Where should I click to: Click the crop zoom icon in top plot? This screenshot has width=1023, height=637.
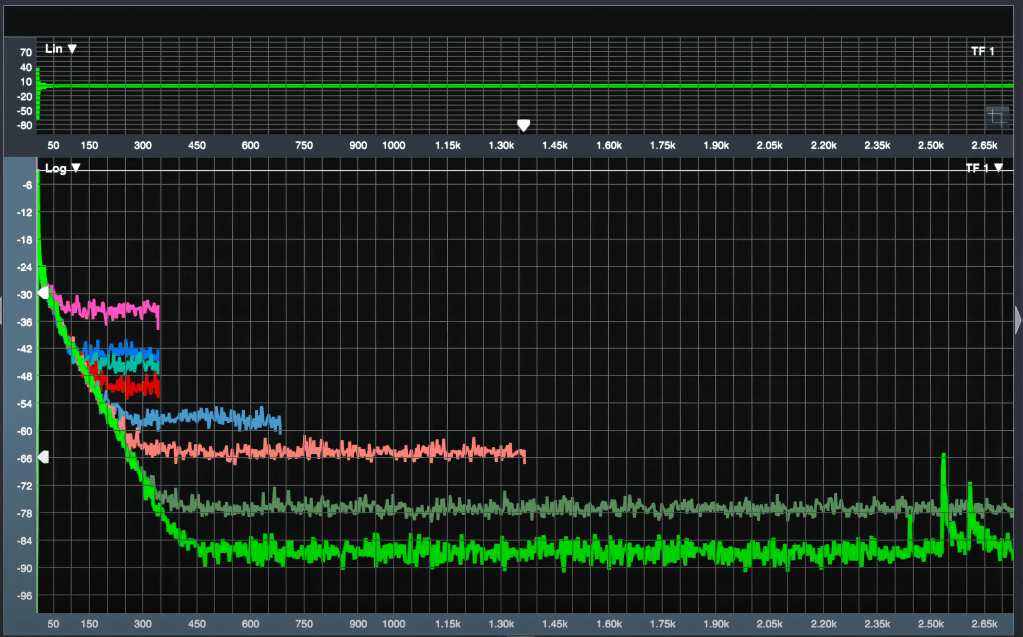[996, 117]
